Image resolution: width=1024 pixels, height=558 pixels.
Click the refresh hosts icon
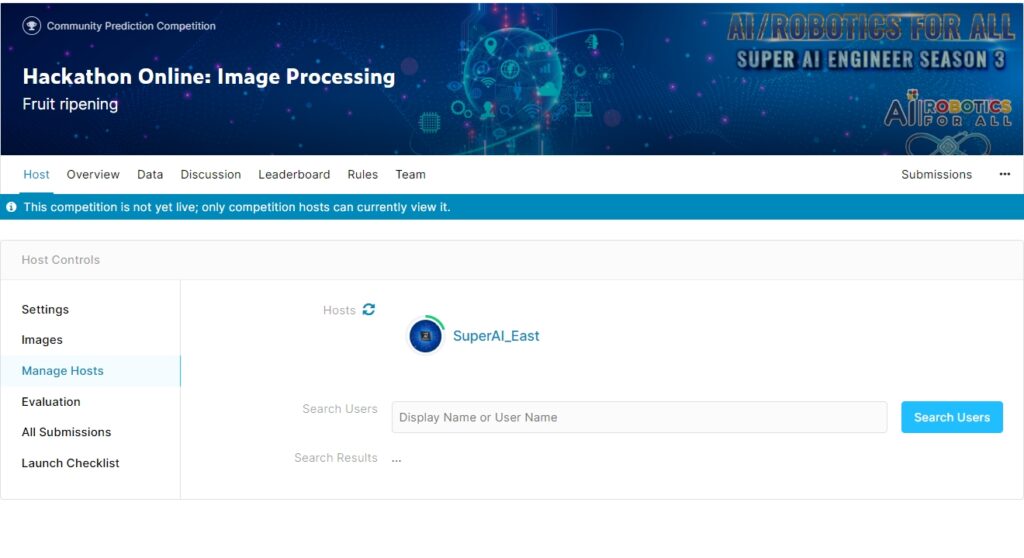[369, 310]
